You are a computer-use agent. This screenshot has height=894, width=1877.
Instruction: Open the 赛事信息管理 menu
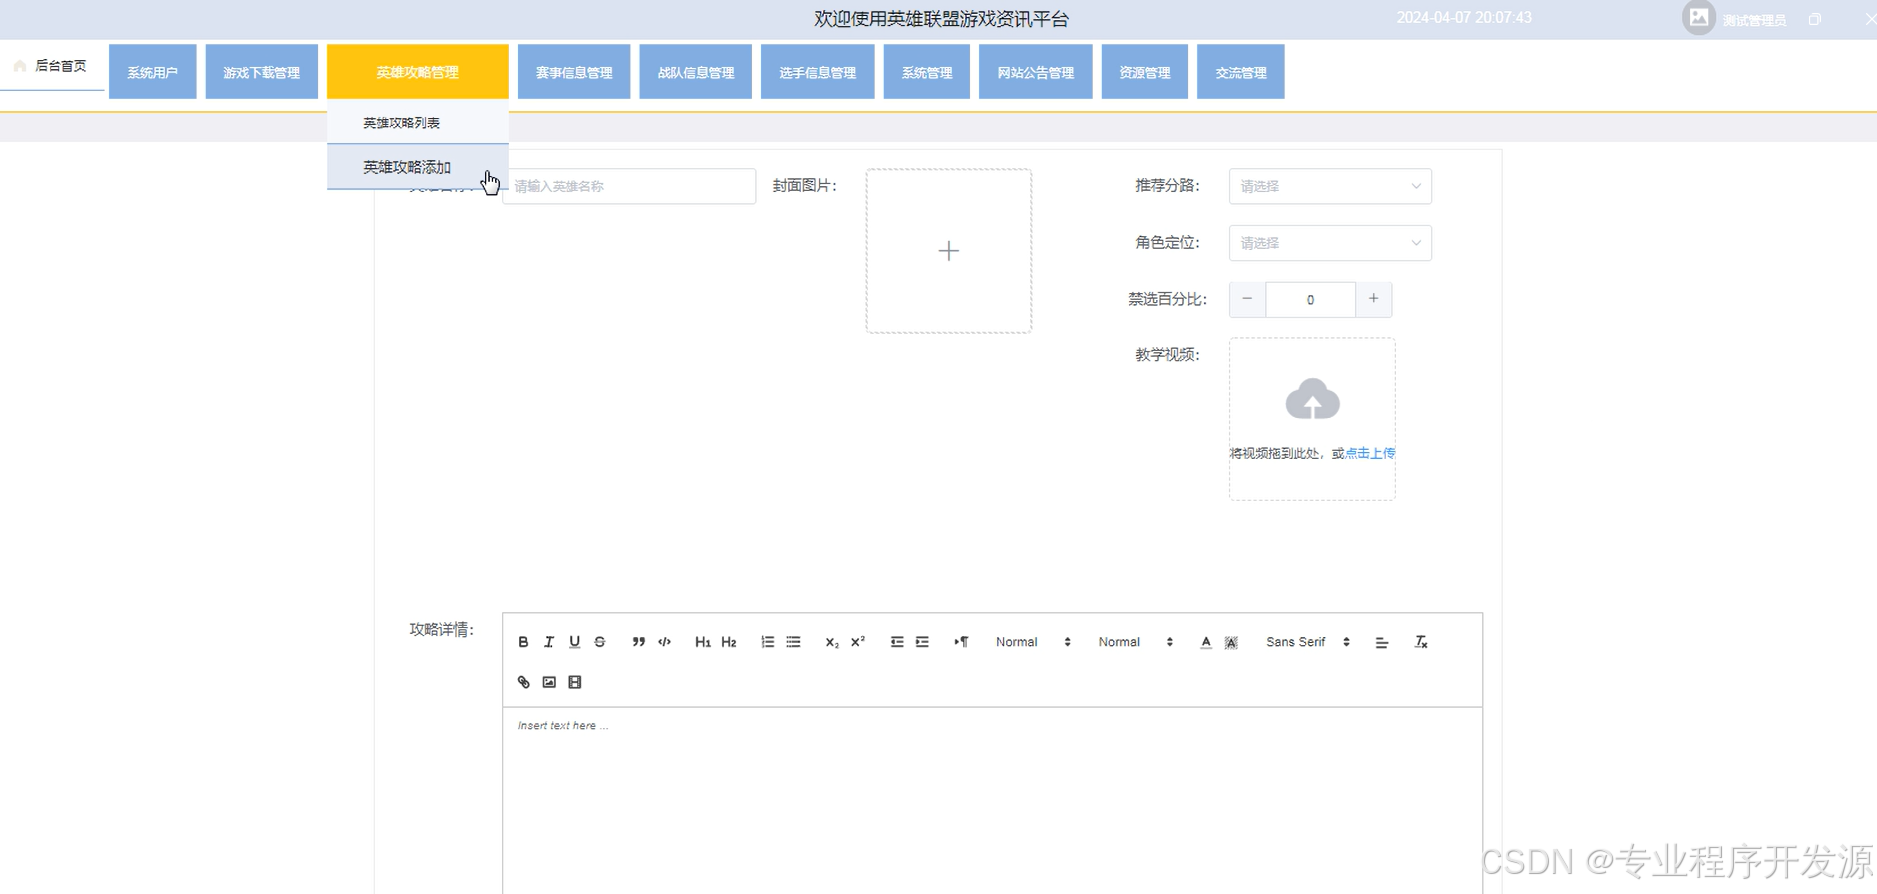(574, 72)
